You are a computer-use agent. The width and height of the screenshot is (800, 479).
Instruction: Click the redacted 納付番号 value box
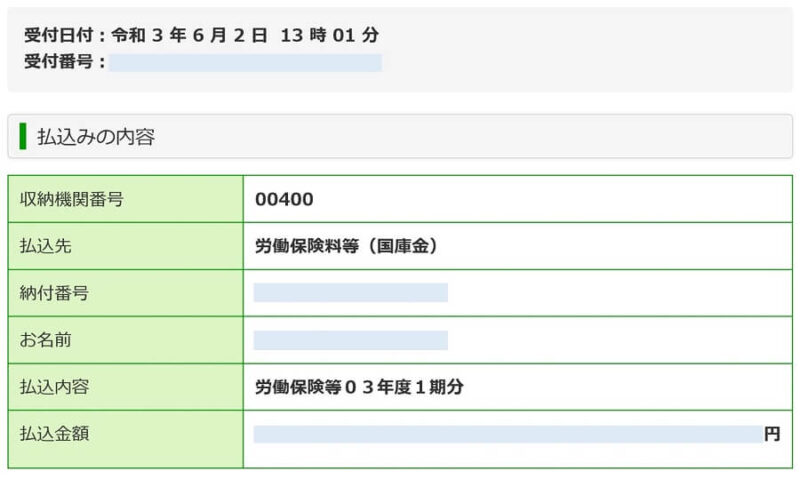351,293
